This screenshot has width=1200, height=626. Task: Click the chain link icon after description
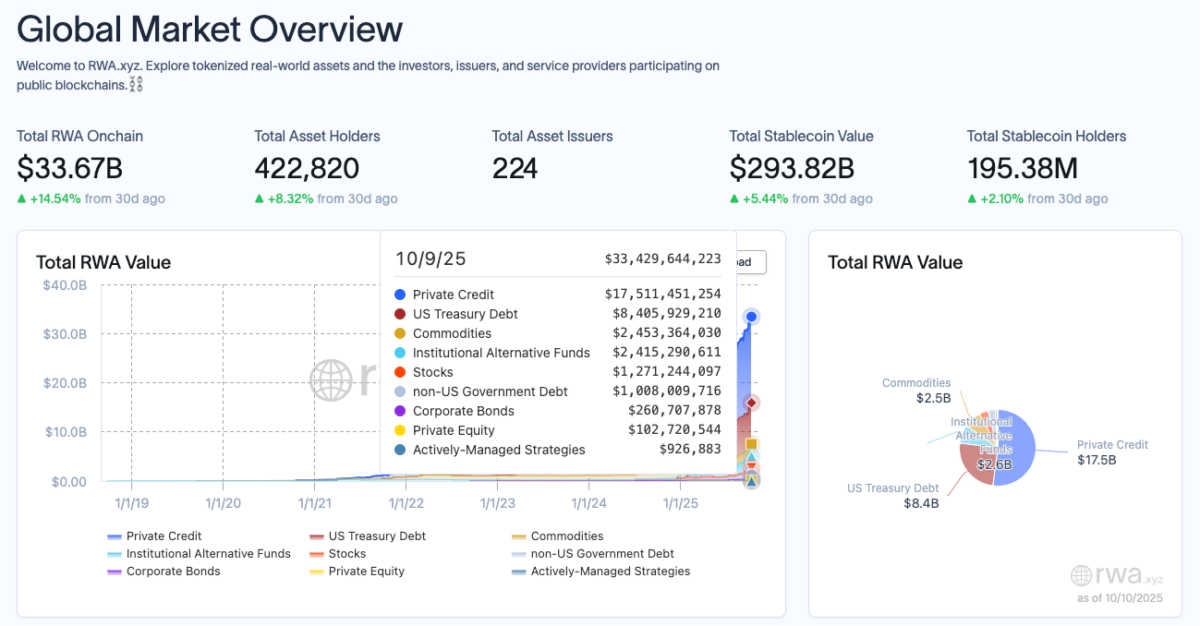coord(137,86)
